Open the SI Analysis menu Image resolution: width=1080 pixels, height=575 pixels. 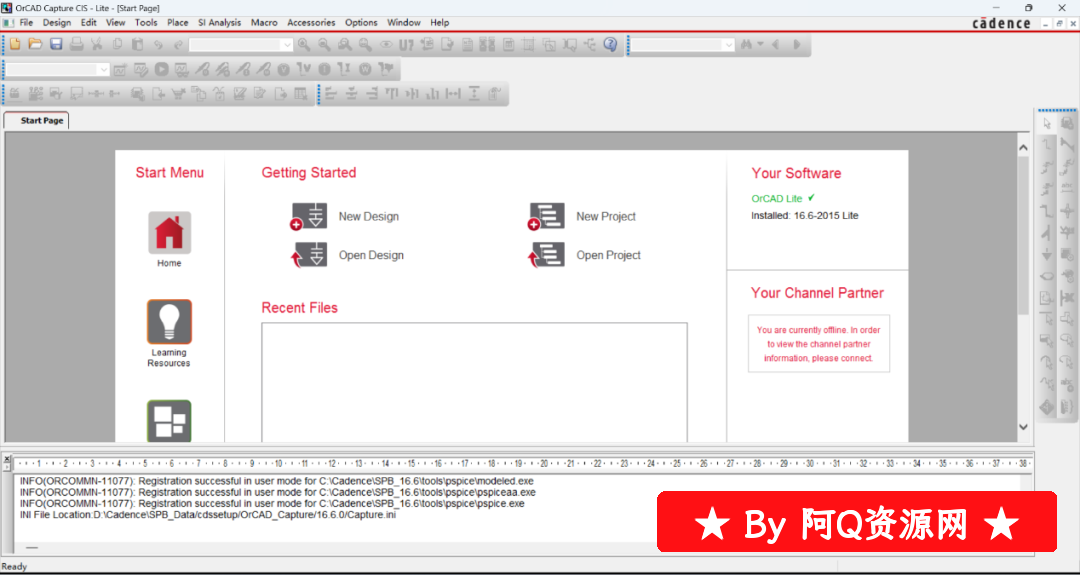(x=220, y=23)
